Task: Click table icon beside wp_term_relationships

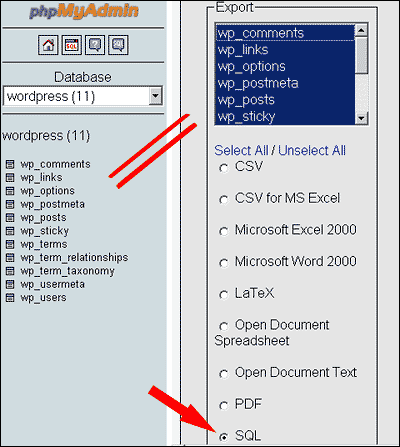Action: pos(10,258)
